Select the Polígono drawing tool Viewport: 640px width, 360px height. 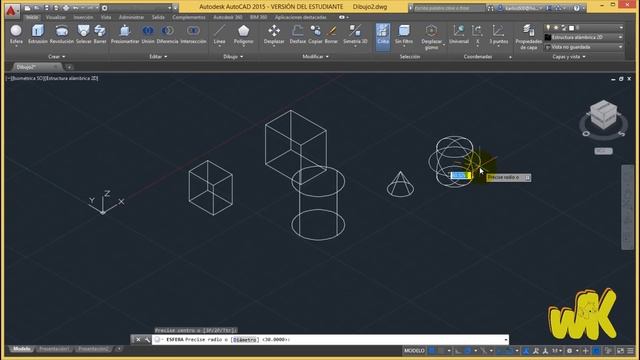click(x=243, y=34)
